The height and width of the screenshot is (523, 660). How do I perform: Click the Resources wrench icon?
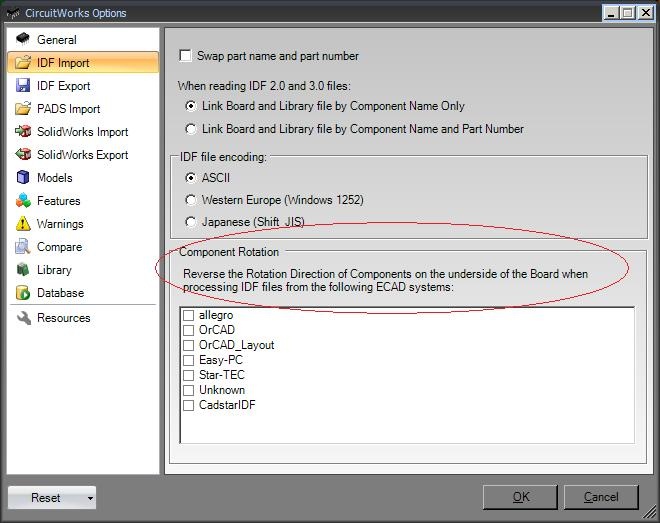click(24, 318)
